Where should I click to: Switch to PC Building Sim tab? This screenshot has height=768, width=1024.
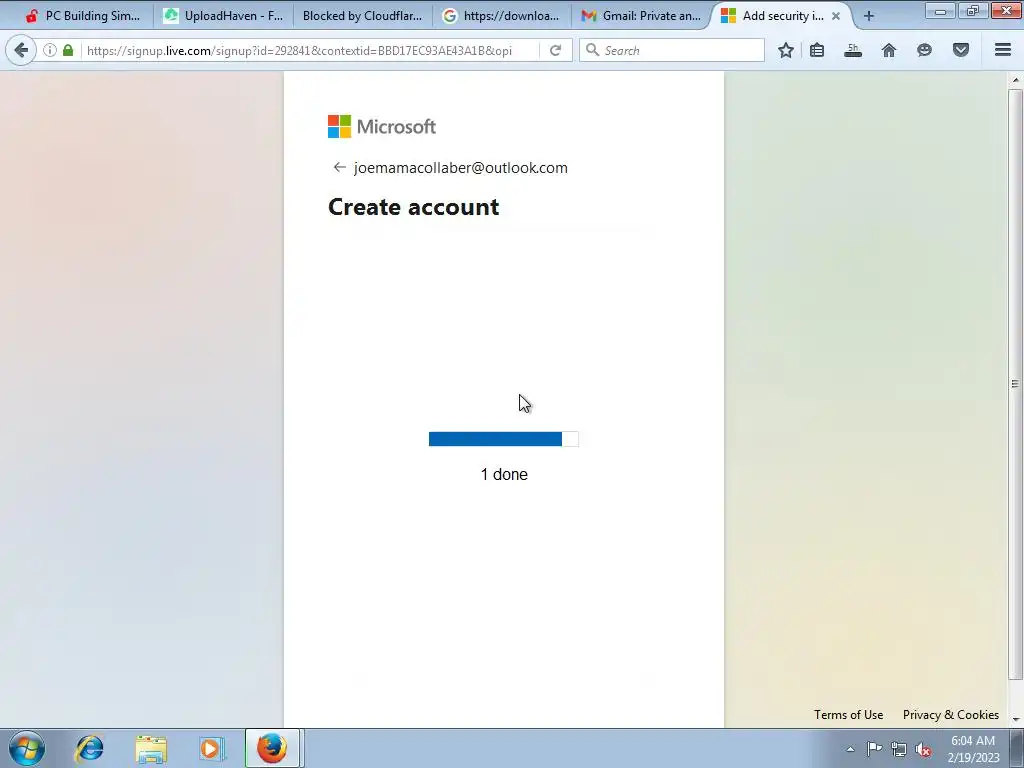(82, 16)
